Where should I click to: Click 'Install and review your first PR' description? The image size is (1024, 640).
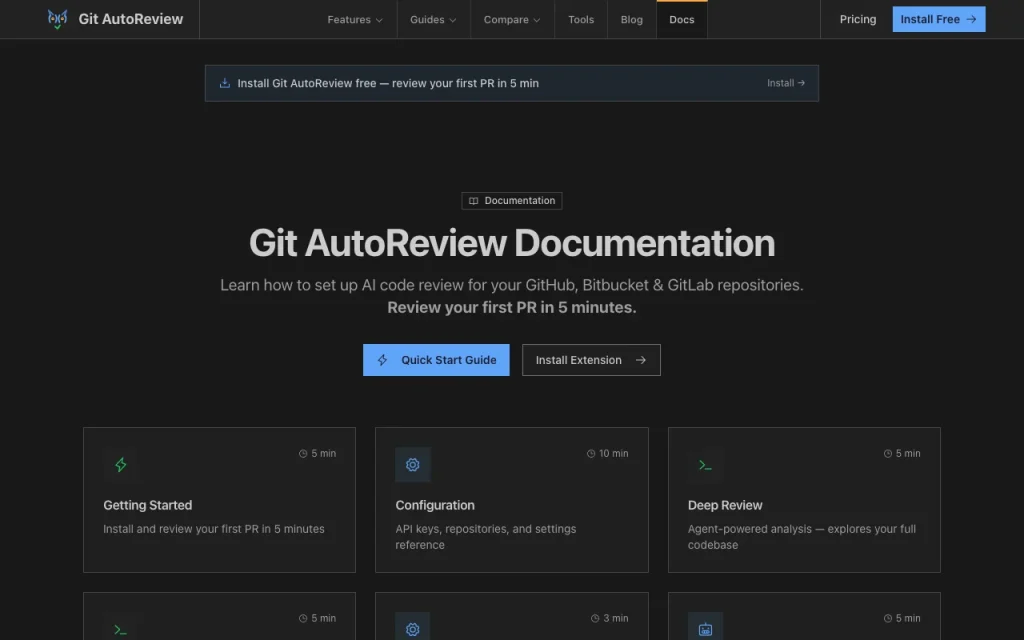click(x=214, y=528)
